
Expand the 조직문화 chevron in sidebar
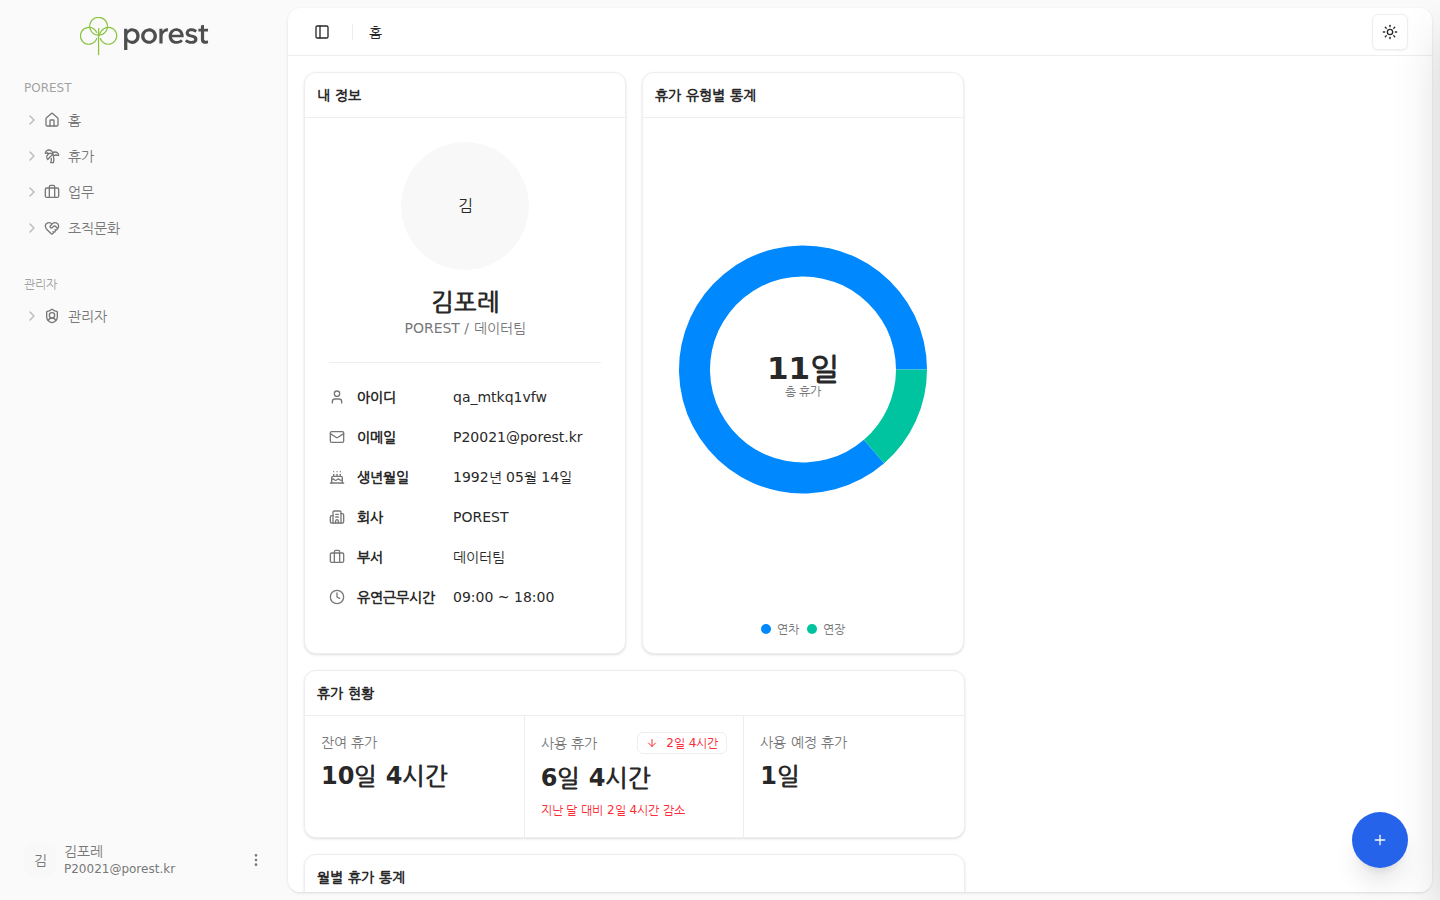point(32,228)
